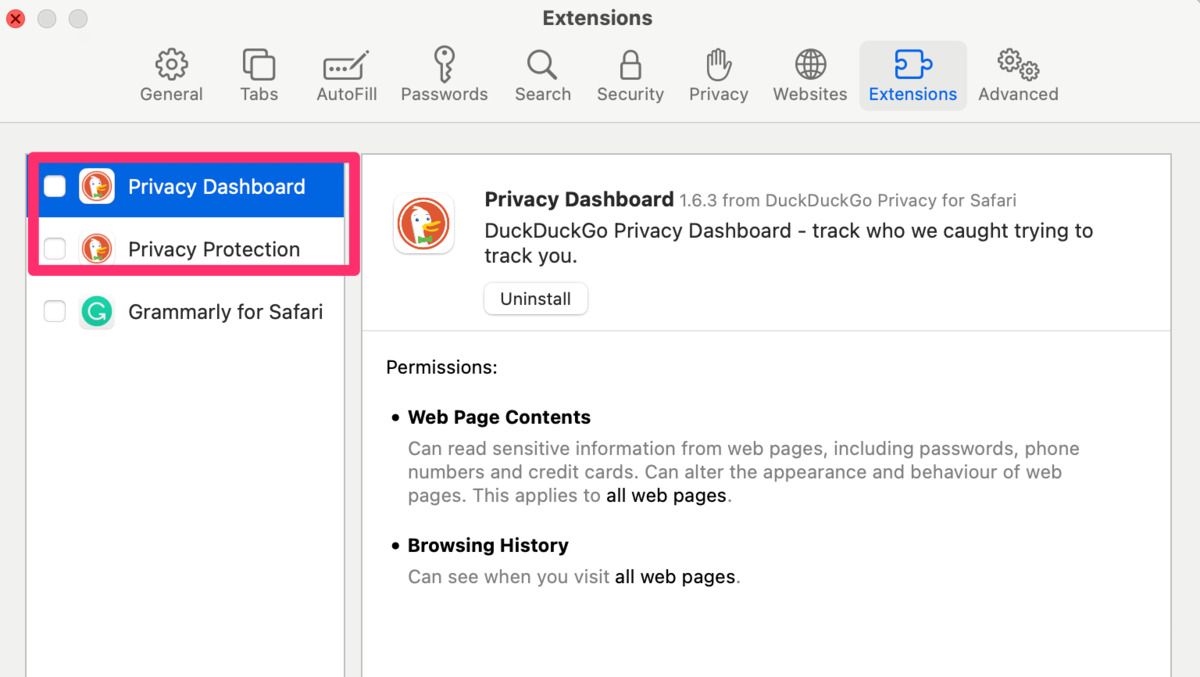Image resolution: width=1200 pixels, height=677 pixels.
Task: Click the Advanced tab label
Action: (1018, 94)
